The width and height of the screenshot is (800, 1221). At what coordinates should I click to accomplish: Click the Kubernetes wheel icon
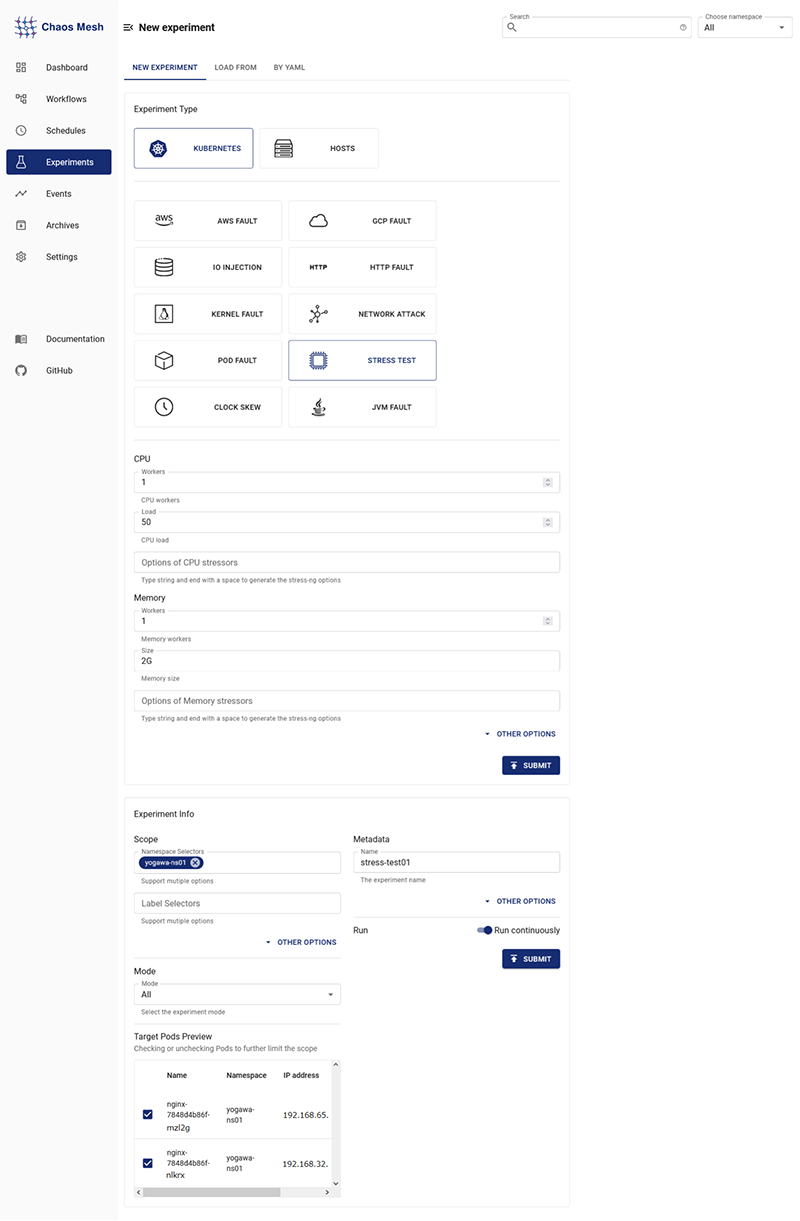coord(157,148)
